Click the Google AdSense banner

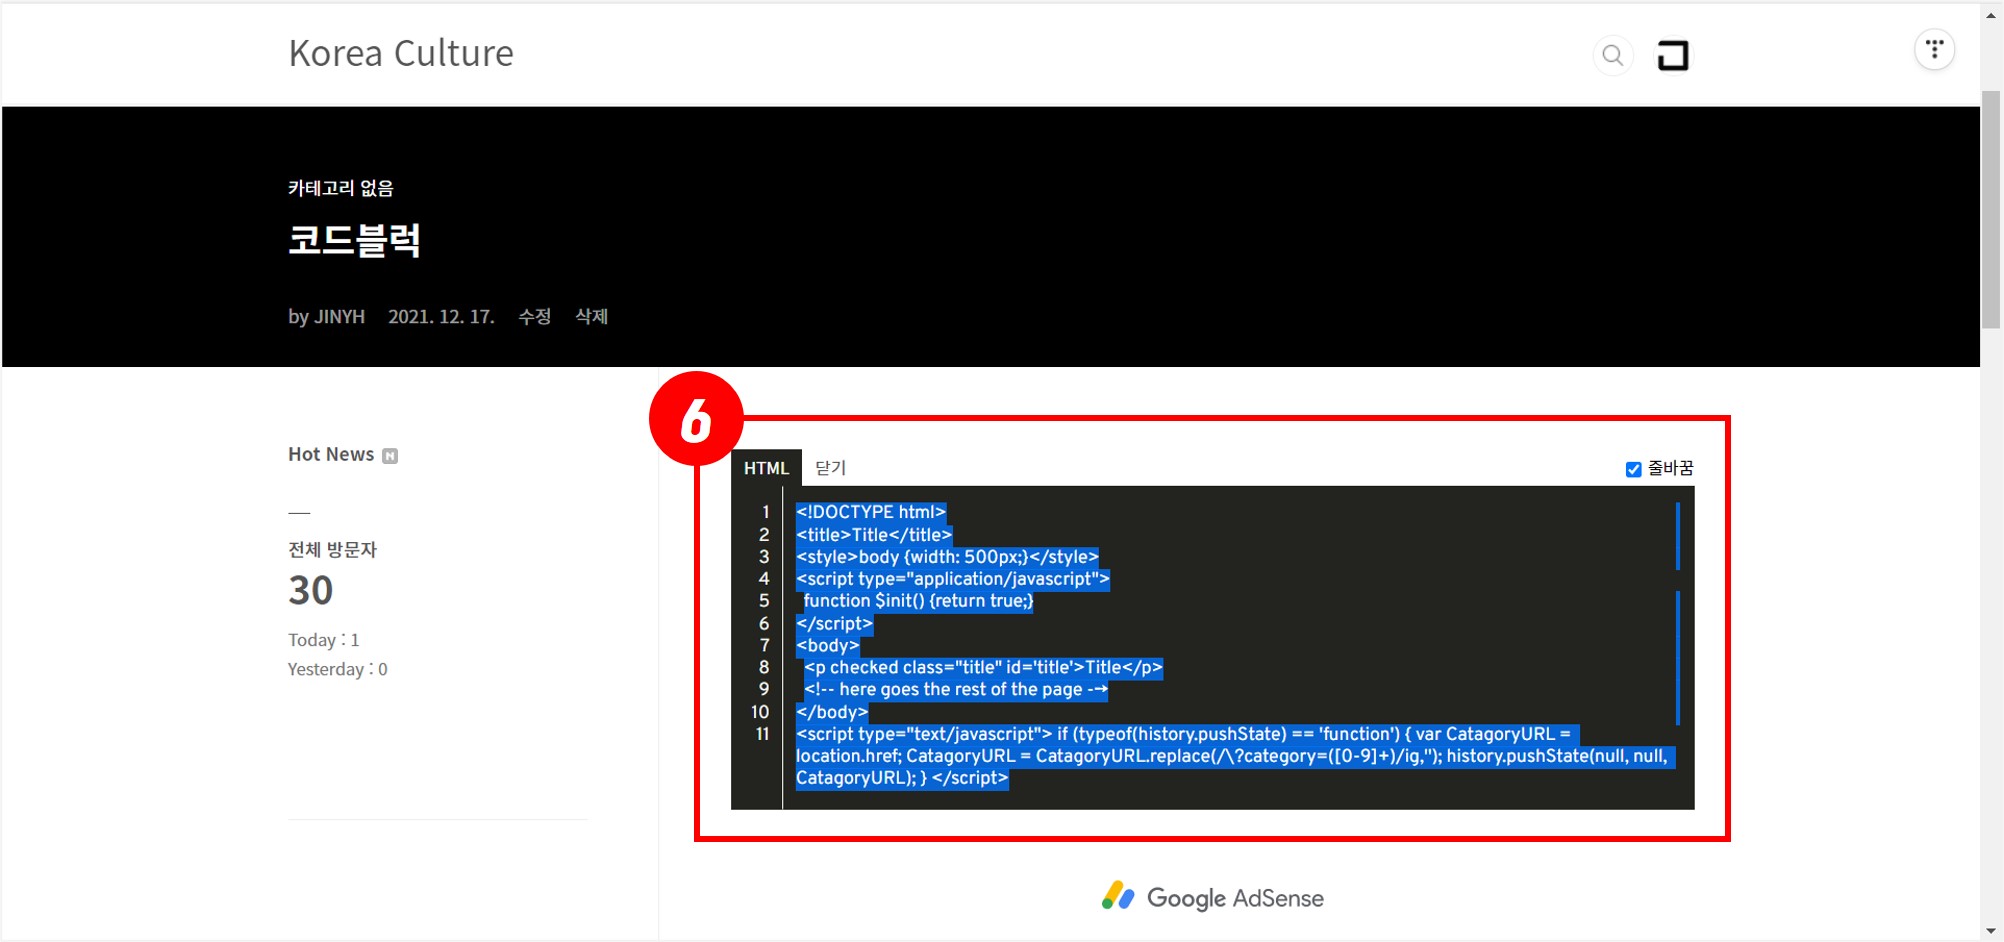[1212, 897]
